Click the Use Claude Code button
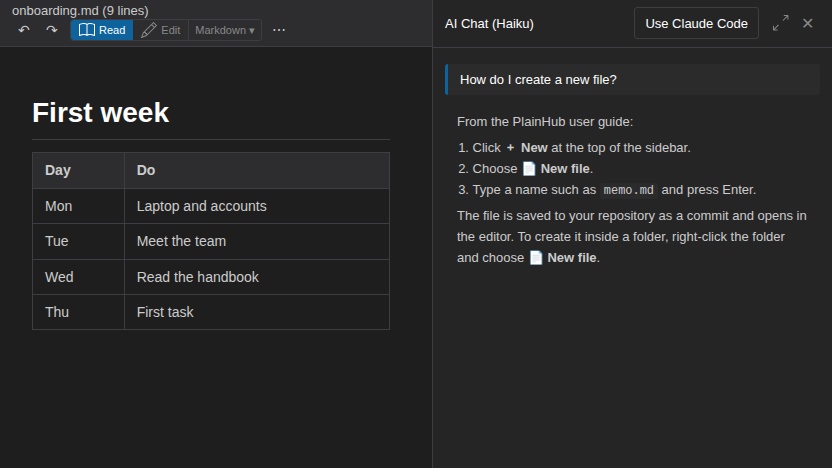This screenshot has width=832, height=468. pyautogui.click(x=696, y=23)
